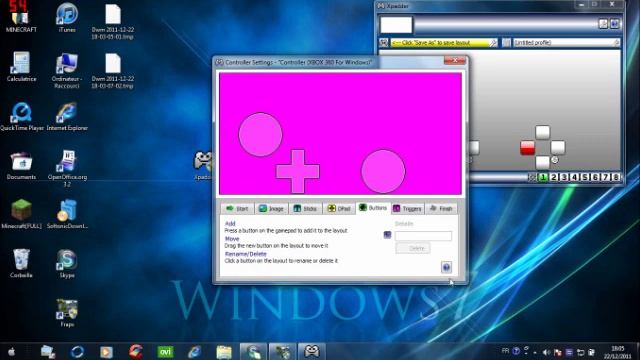Click the help question mark icon
Image resolution: width=640 pixels, height=360 pixels.
pyautogui.click(x=446, y=267)
